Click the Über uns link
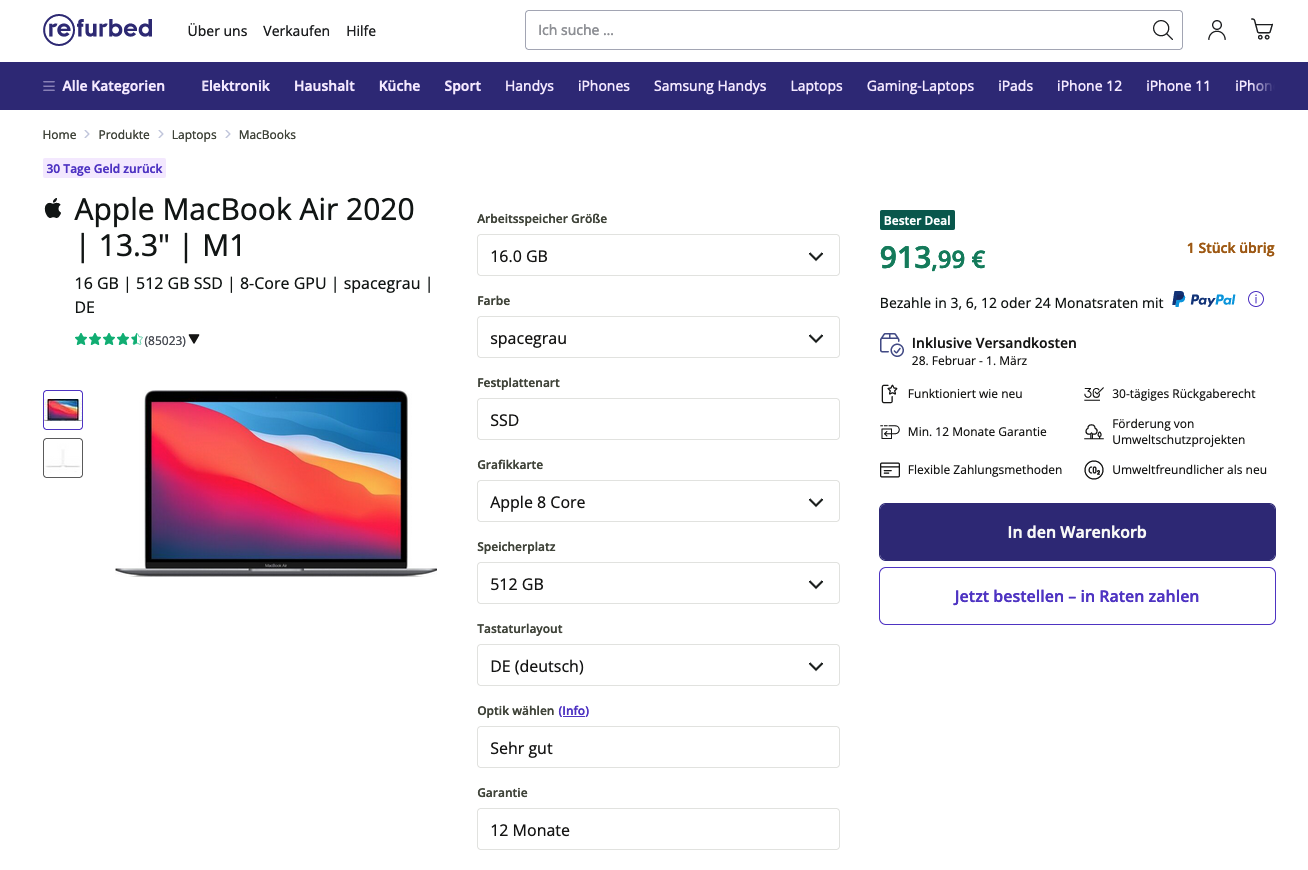The image size is (1308, 870). (217, 31)
